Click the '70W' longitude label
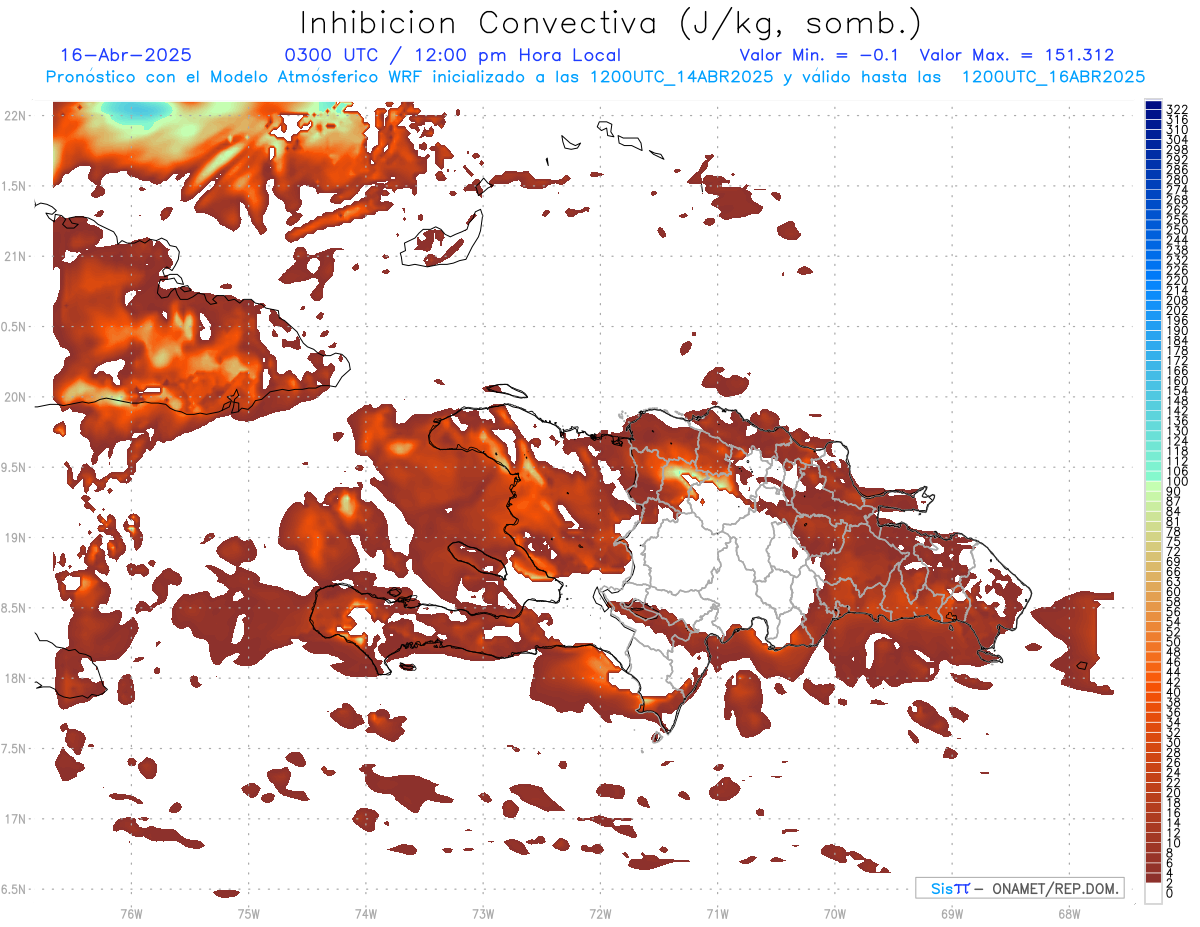The height and width of the screenshot is (927, 1200). [835, 913]
